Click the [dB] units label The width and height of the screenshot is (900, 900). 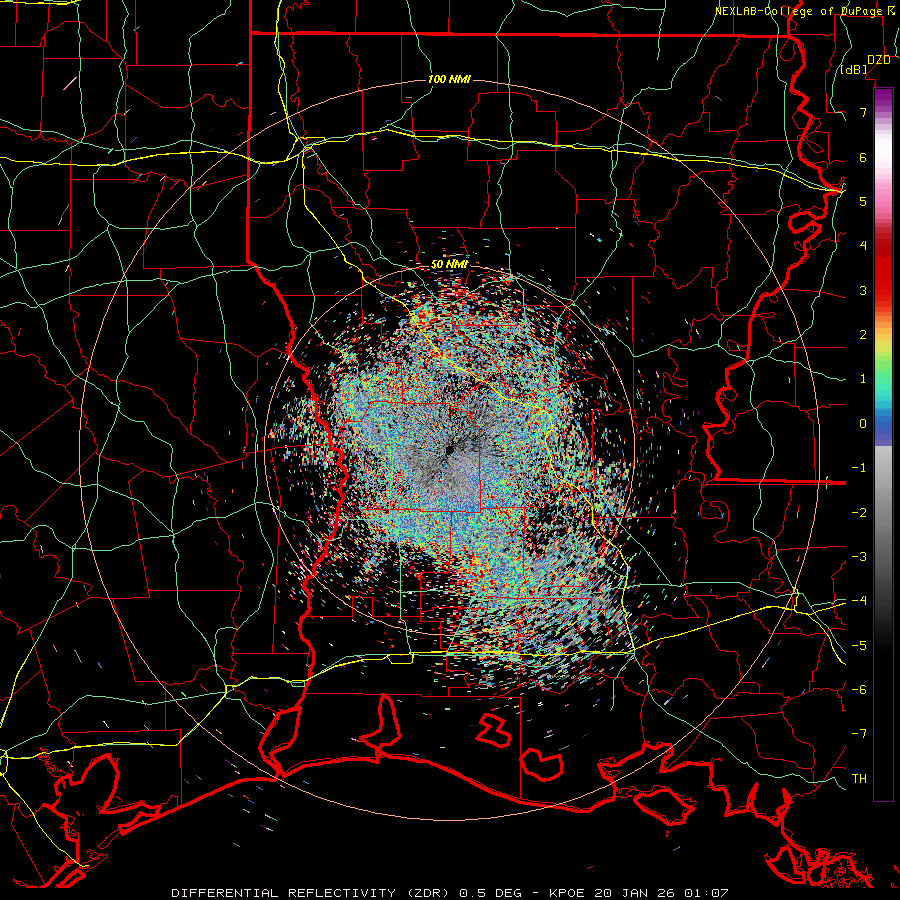(854, 70)
